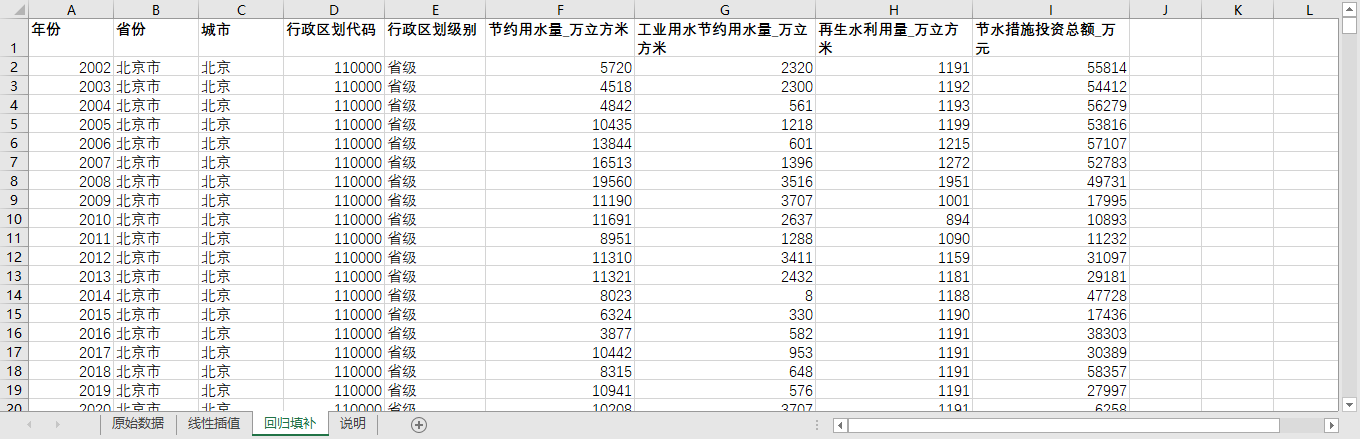
Task: Click the 工业用水节约用水量 header cell
Action: pos(725,38)
